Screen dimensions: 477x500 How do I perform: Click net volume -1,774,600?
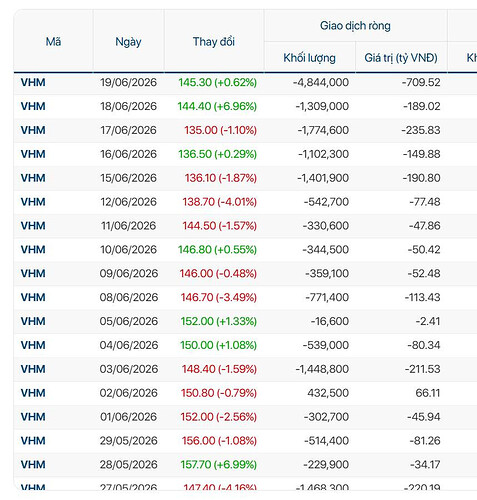[323, 130]
